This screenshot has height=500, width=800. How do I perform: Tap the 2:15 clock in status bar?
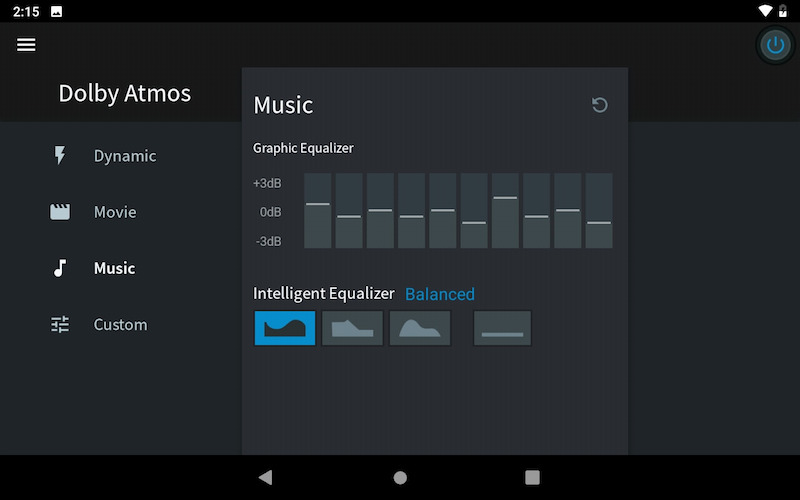tap(26, 11)
